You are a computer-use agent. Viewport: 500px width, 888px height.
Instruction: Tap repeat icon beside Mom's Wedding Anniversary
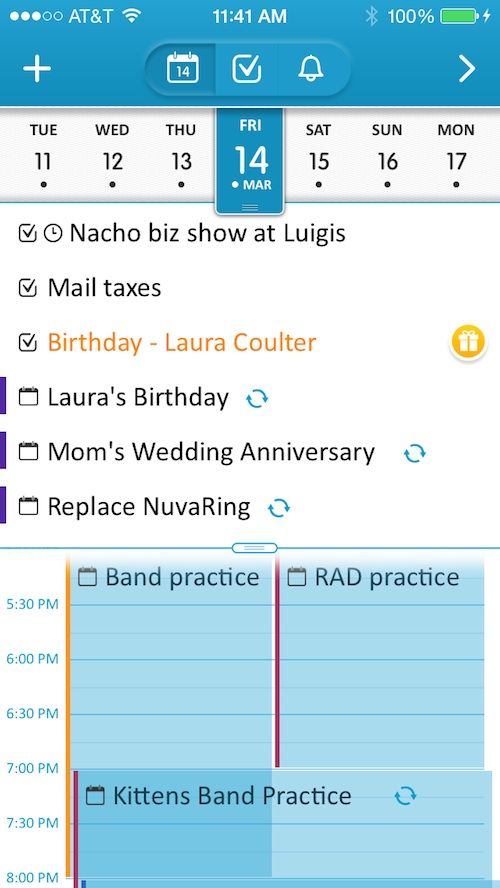(414, 453)
